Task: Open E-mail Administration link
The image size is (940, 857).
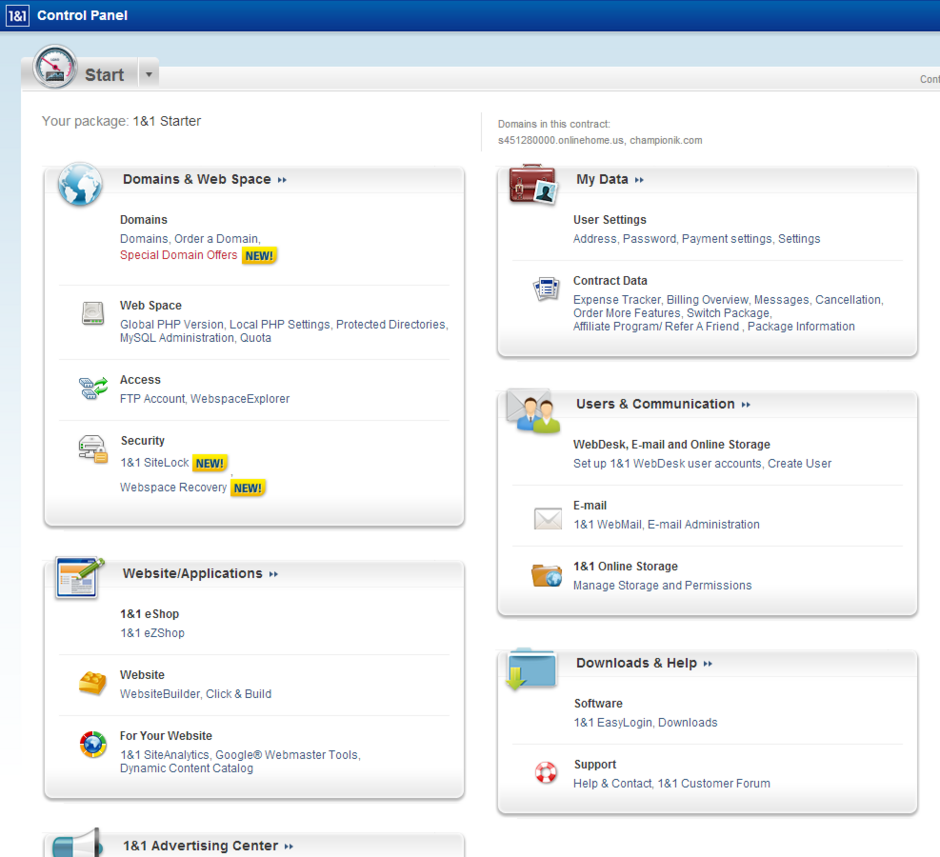Action: [703, 524]
